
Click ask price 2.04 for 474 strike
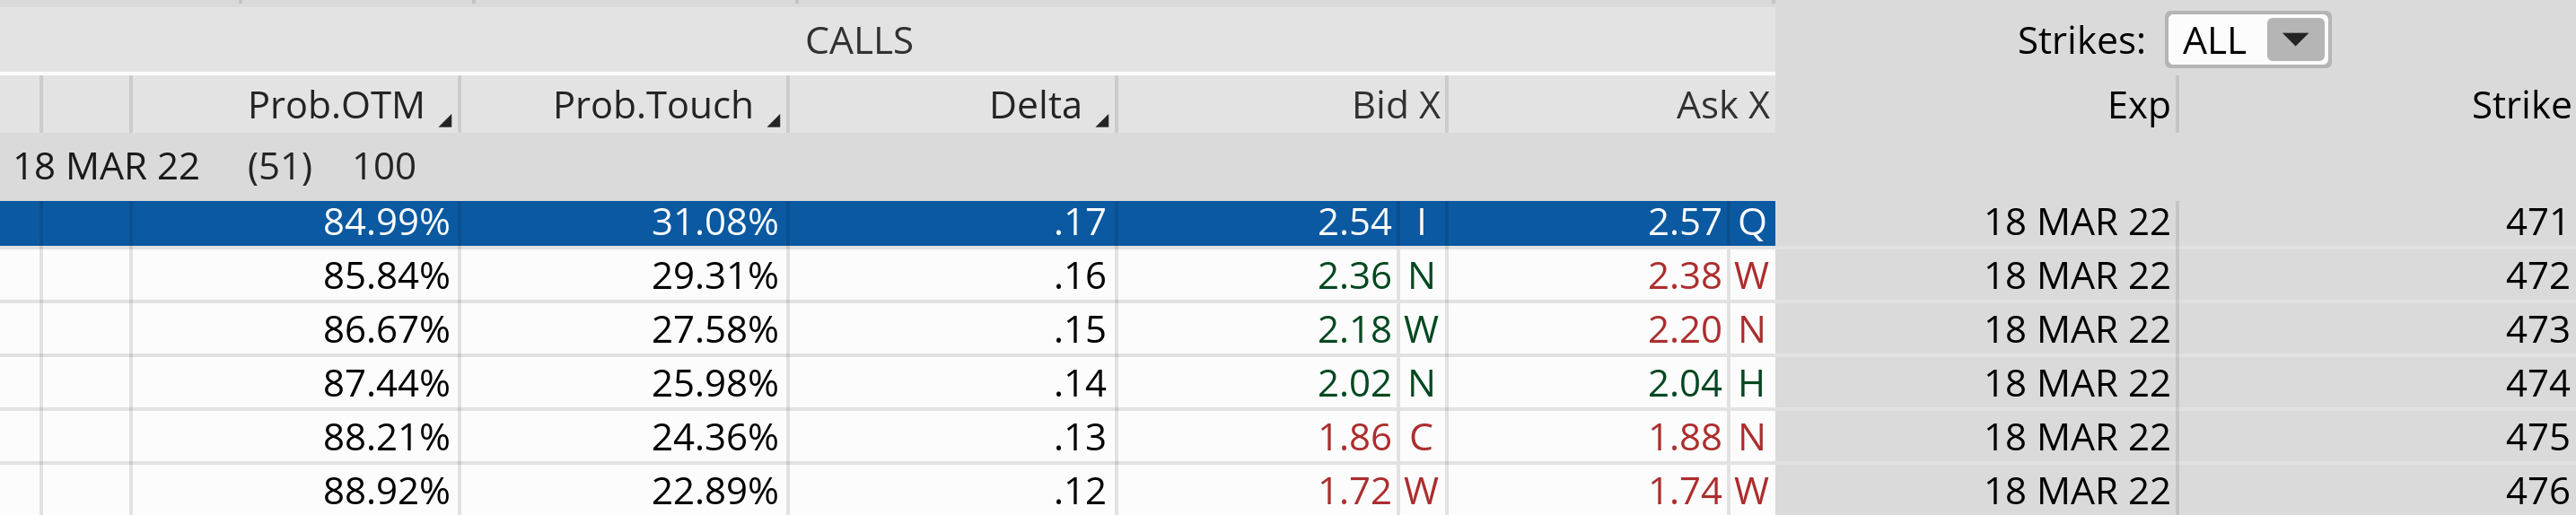1684,384
